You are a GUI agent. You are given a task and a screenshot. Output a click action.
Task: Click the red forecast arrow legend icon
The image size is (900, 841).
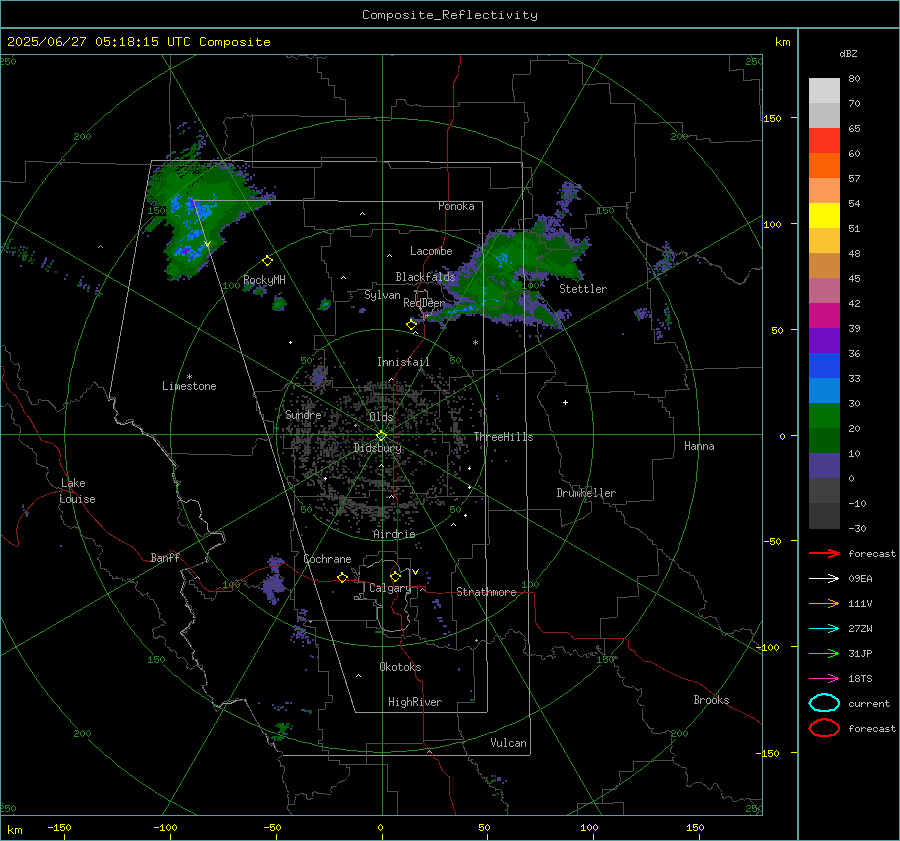[x=824, y=553]
